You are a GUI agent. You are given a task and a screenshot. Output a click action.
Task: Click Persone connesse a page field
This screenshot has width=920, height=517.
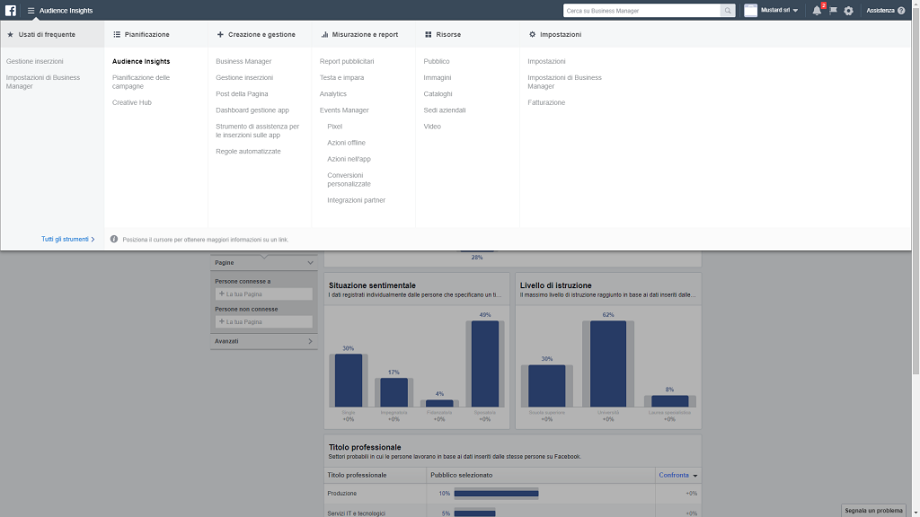tap(263, 294)
